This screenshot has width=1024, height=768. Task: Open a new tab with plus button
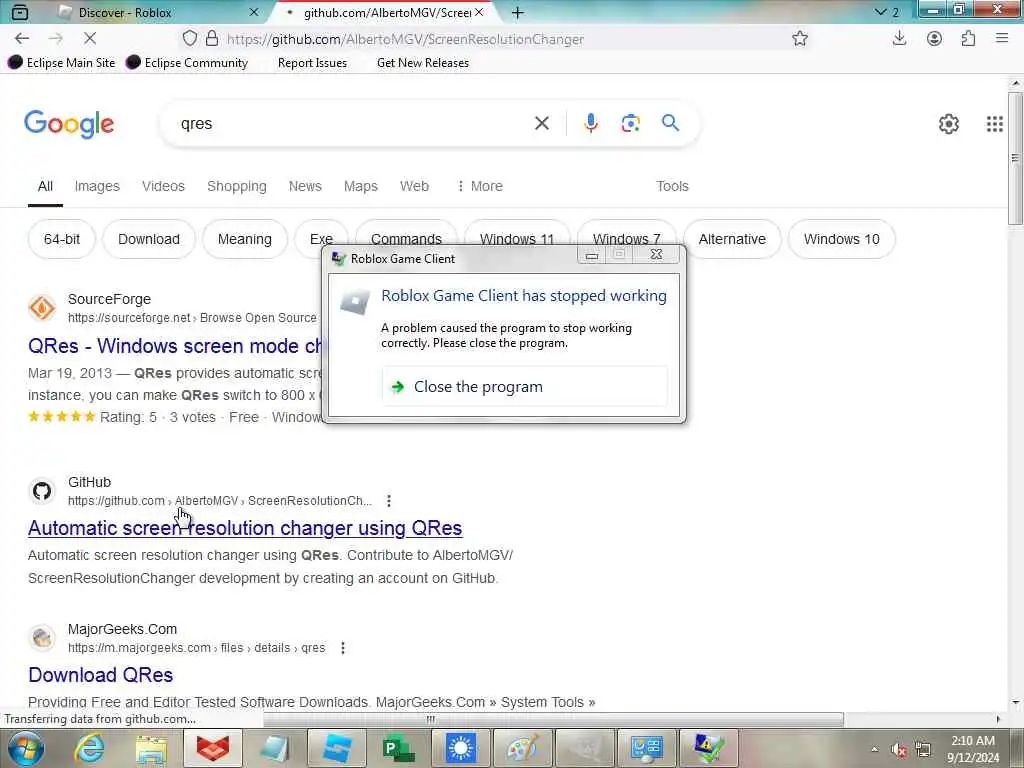pyautogui.click(x=518, y=12)
